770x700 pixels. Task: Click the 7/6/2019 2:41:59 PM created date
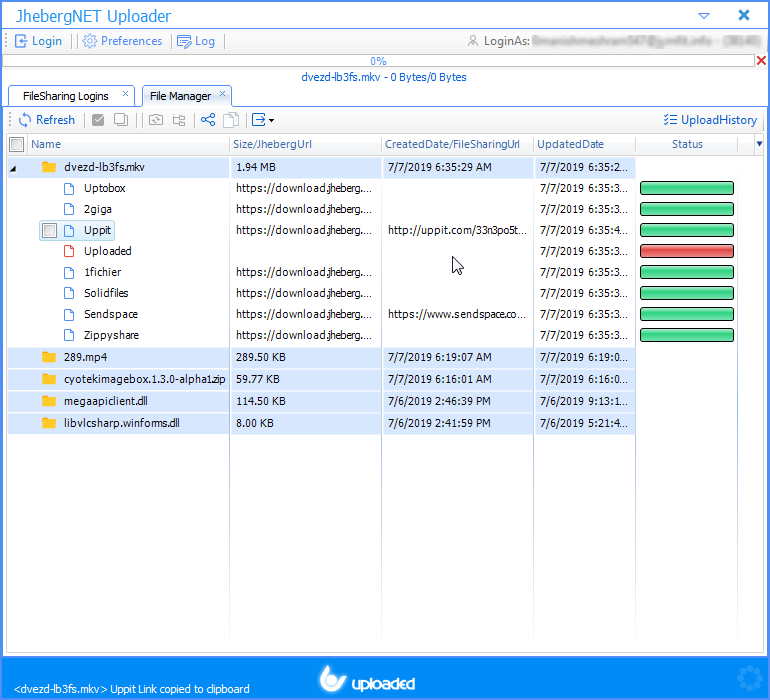[x=439, y=423]
